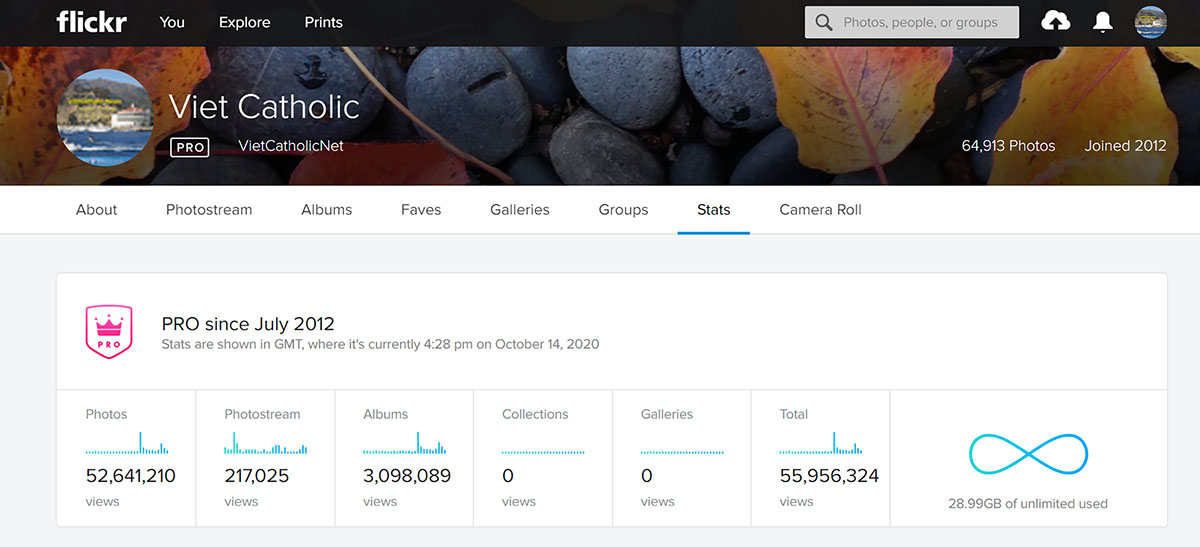Viewport: 1200px width, 547px height.
Task: Switch to the Galleries tab
Action: coord(520,210)
